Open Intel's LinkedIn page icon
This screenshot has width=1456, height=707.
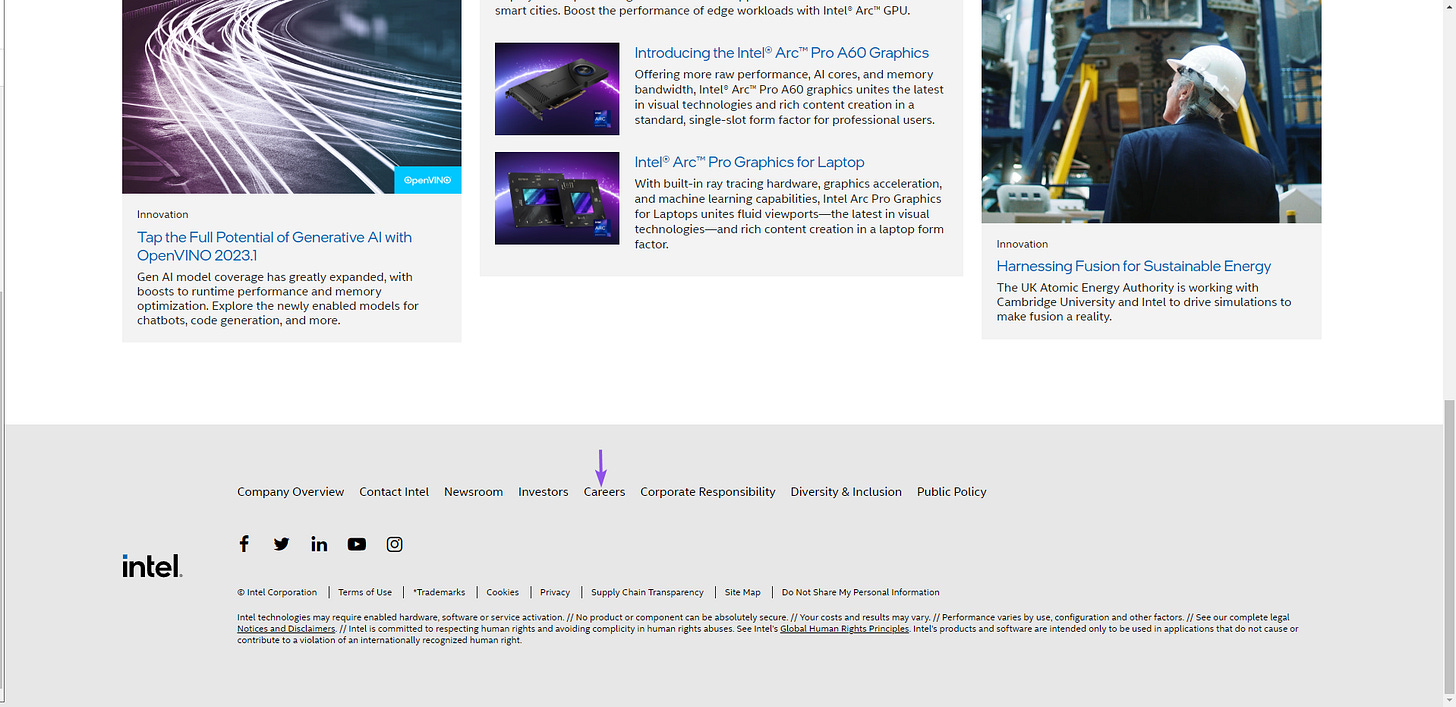coord(319,544)
